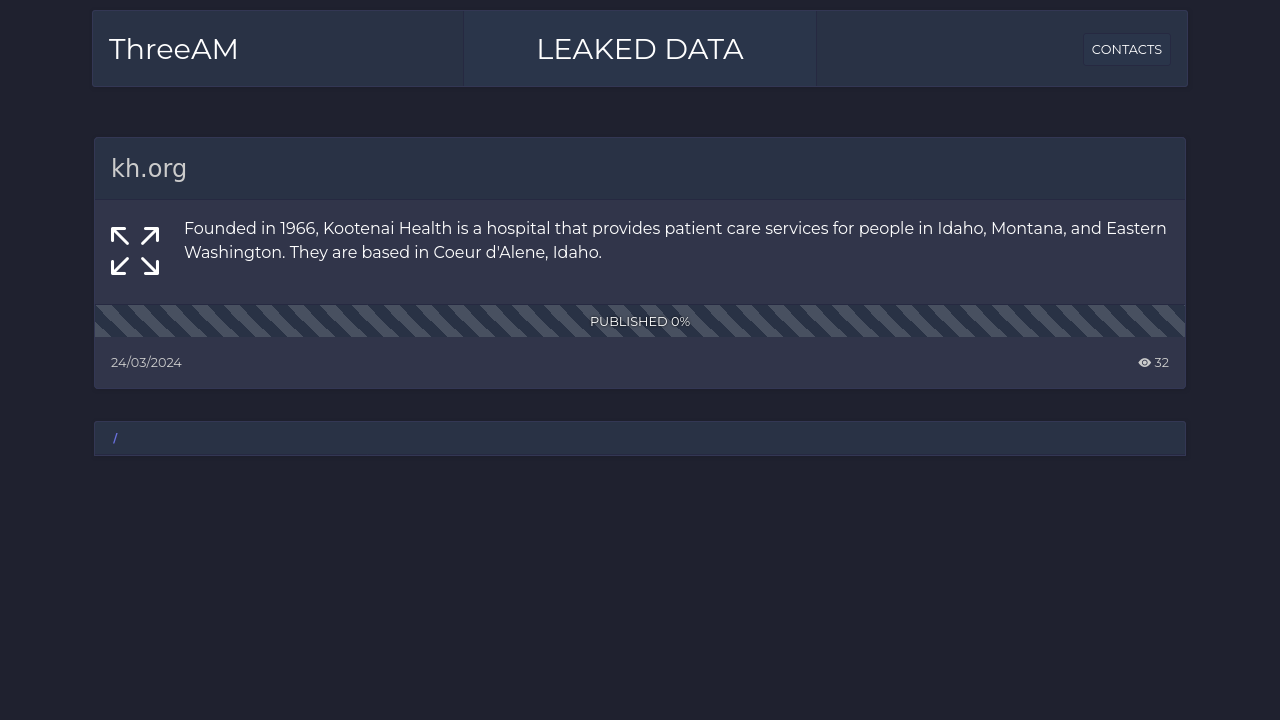Click the blank page area below path bar
The image size is (1280, 720).
[640, 590]
